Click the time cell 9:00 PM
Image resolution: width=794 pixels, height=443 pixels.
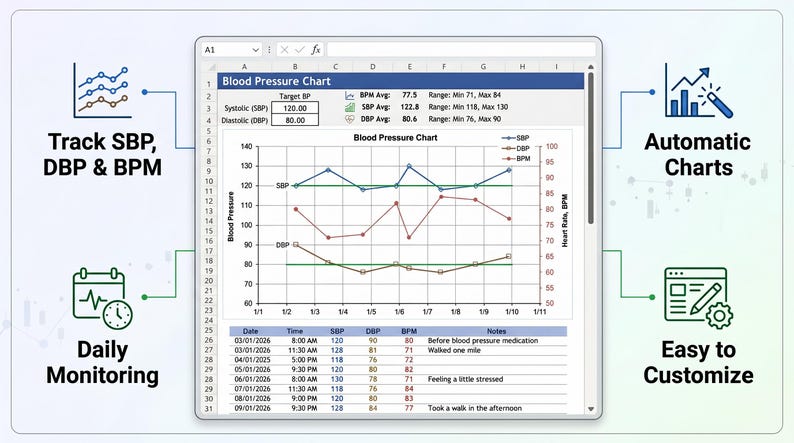304,398
